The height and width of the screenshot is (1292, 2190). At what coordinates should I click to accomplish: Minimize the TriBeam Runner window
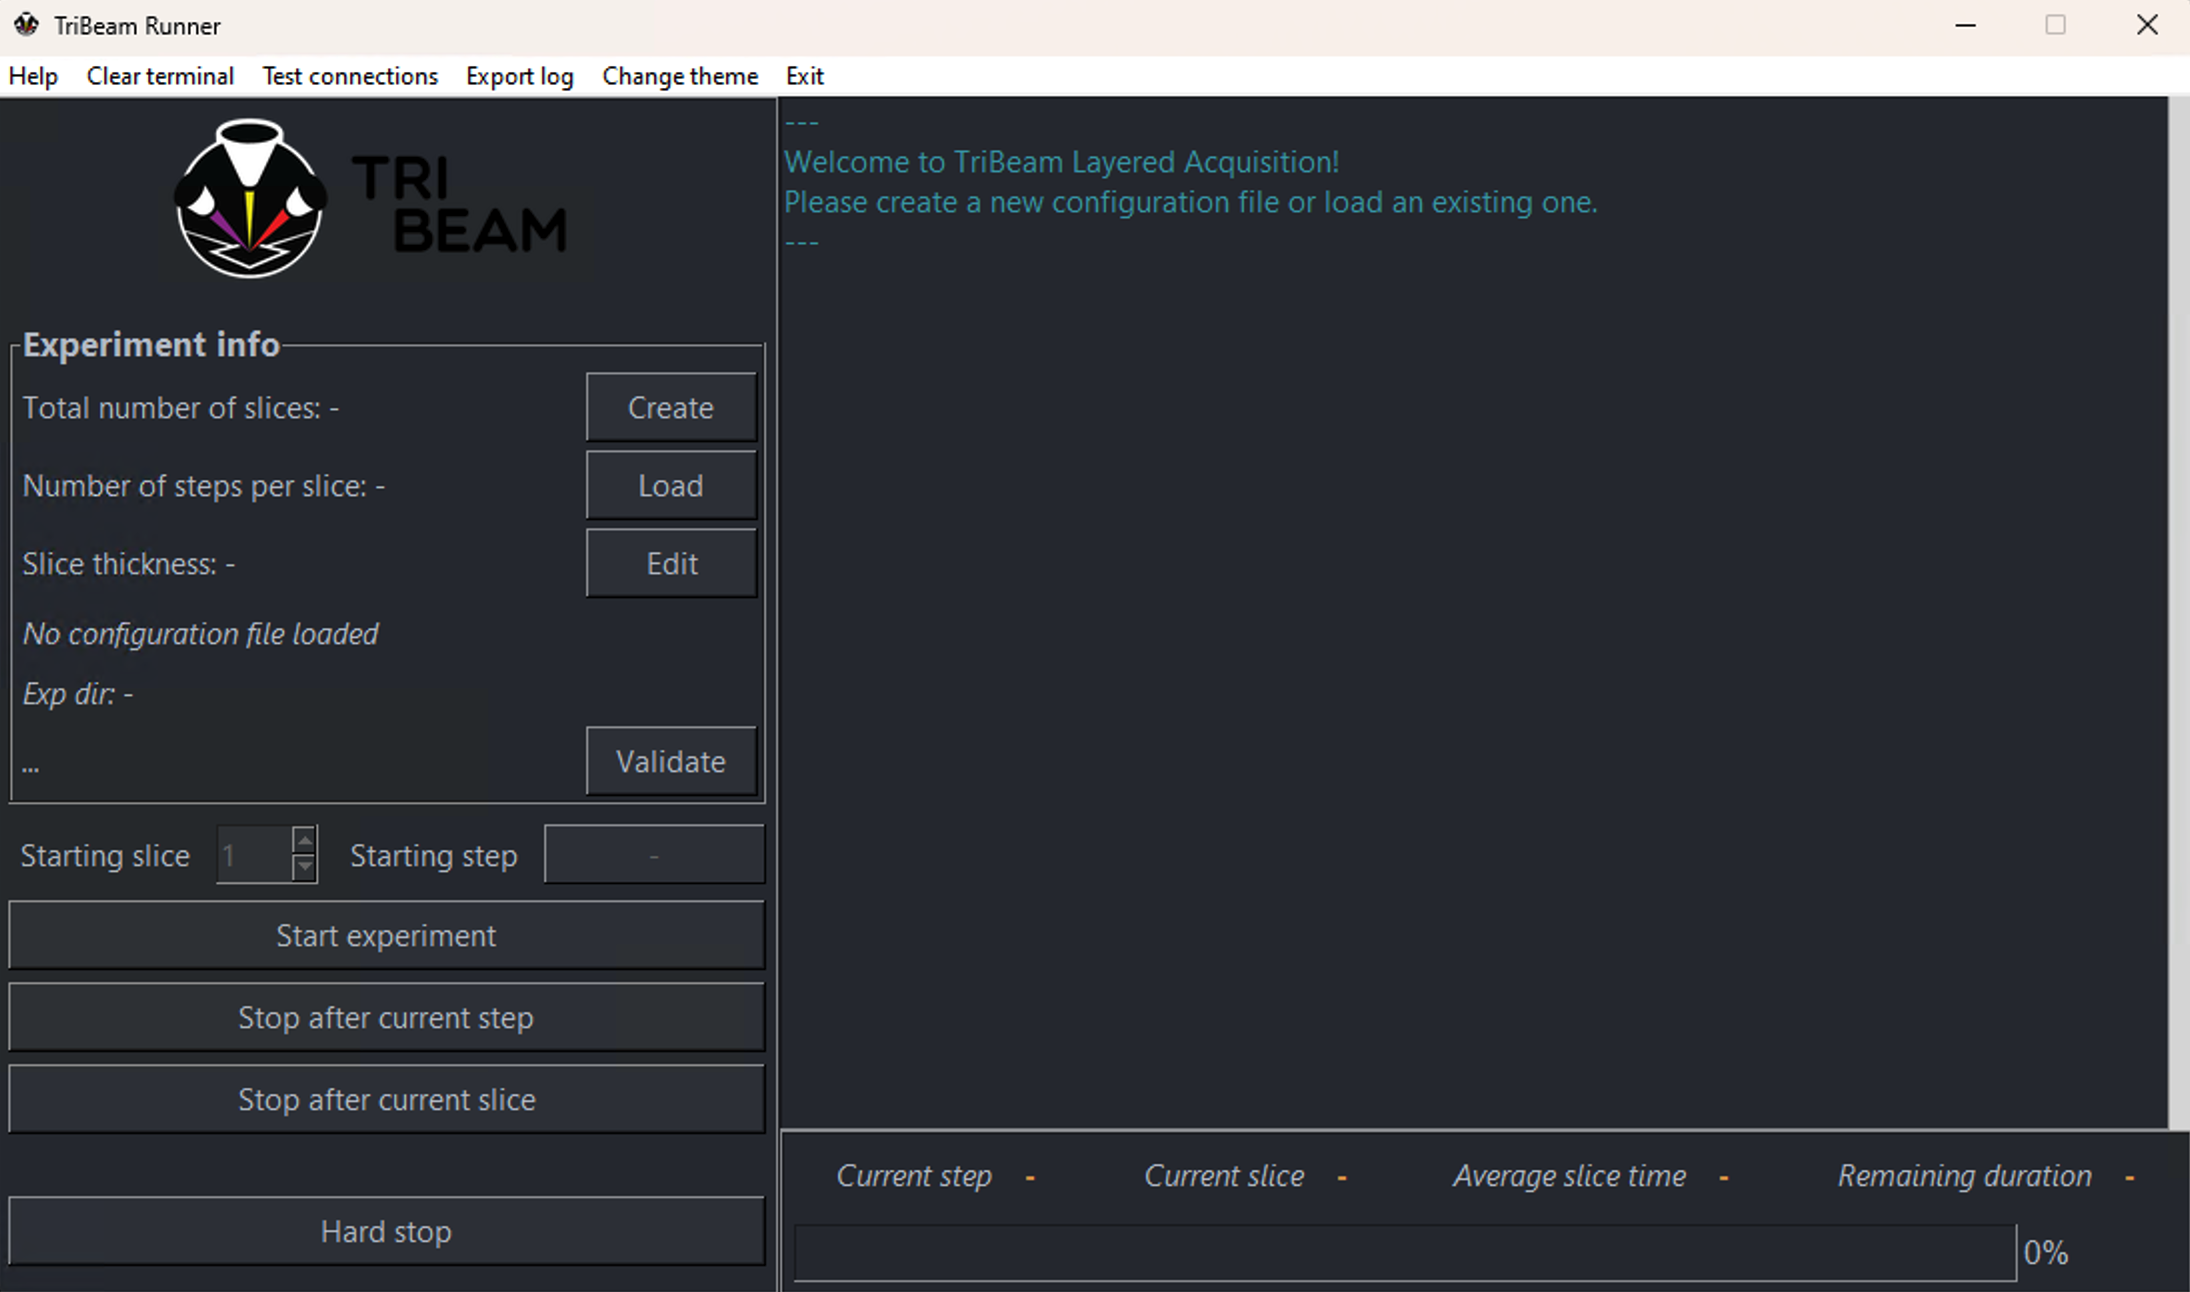pos(1965,25)
